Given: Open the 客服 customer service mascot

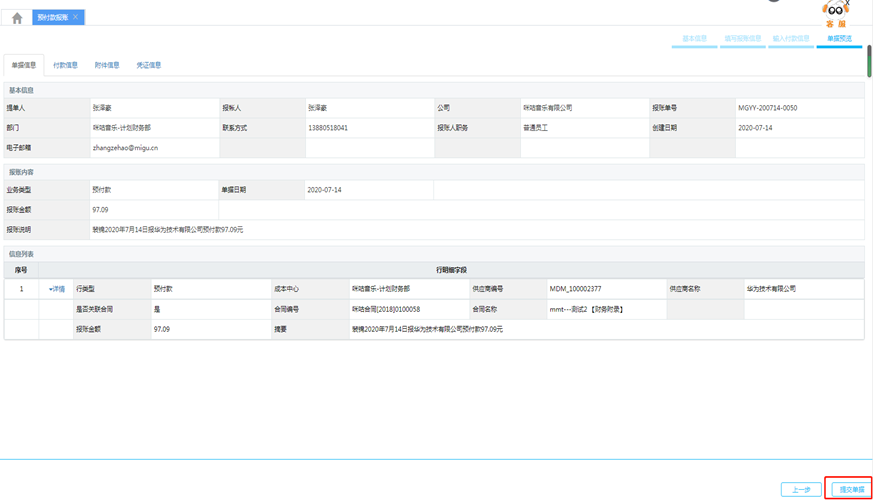Looking at the screenshot, I should coord(836,14).
